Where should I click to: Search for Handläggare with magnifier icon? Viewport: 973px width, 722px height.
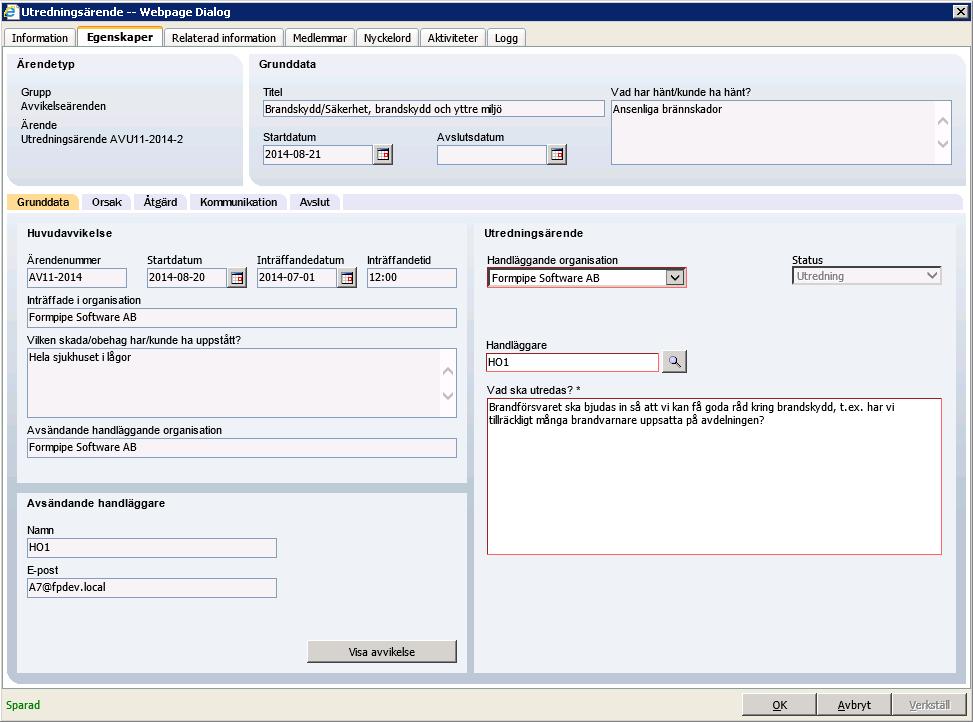click(674, 362)
